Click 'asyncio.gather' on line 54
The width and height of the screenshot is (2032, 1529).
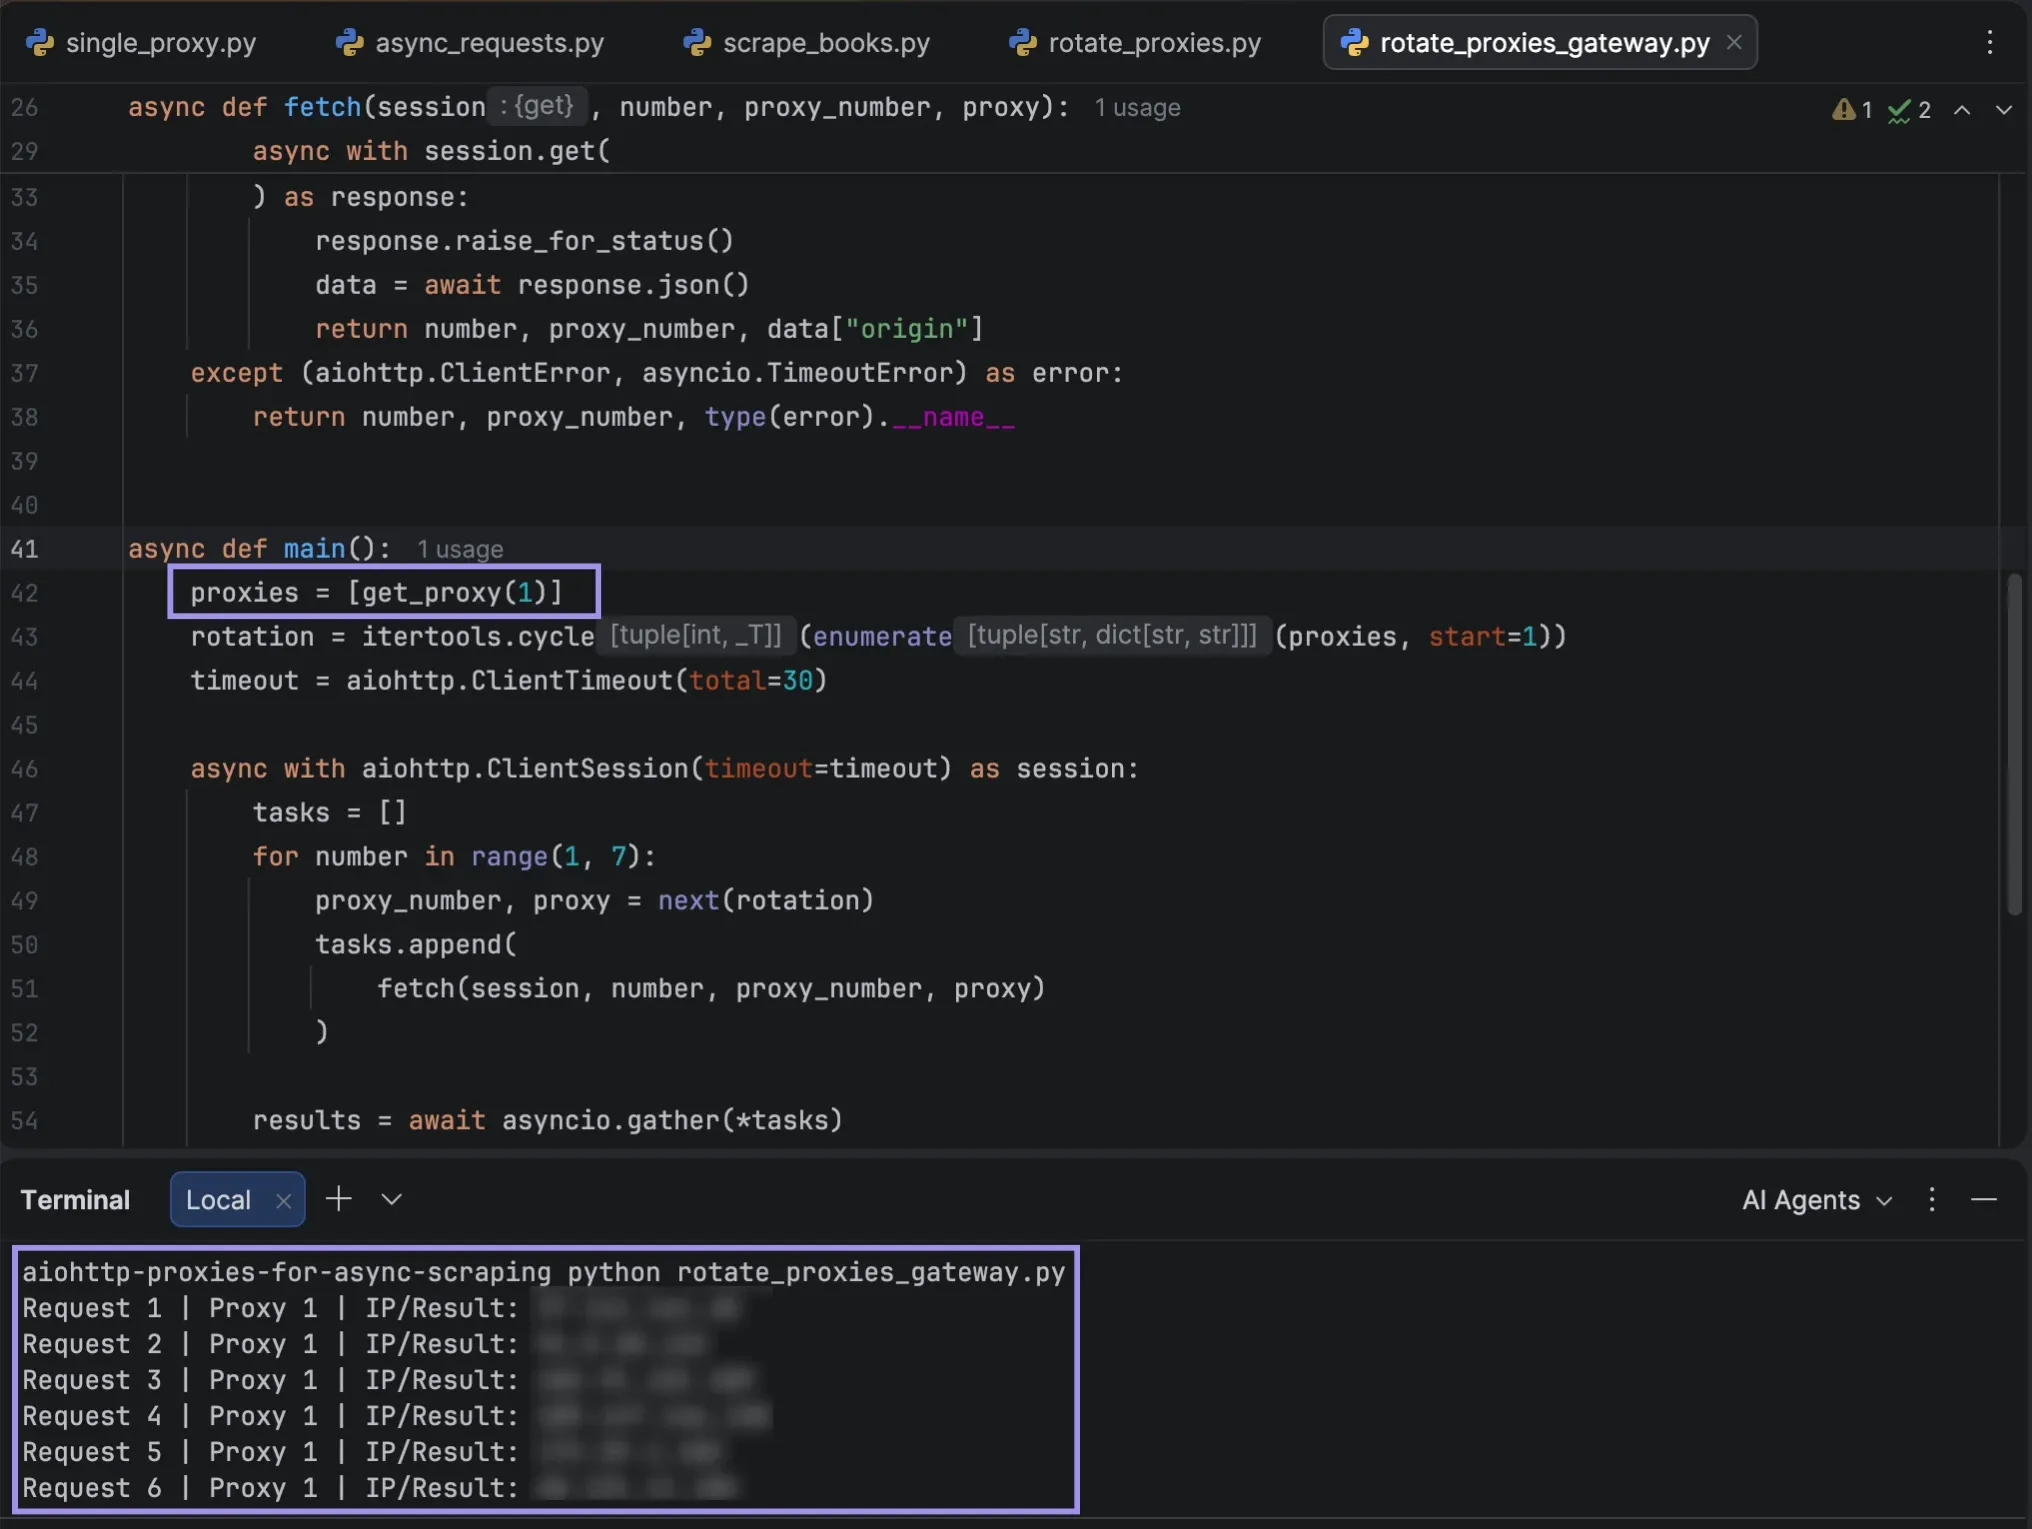click(x=611, y=1121)
